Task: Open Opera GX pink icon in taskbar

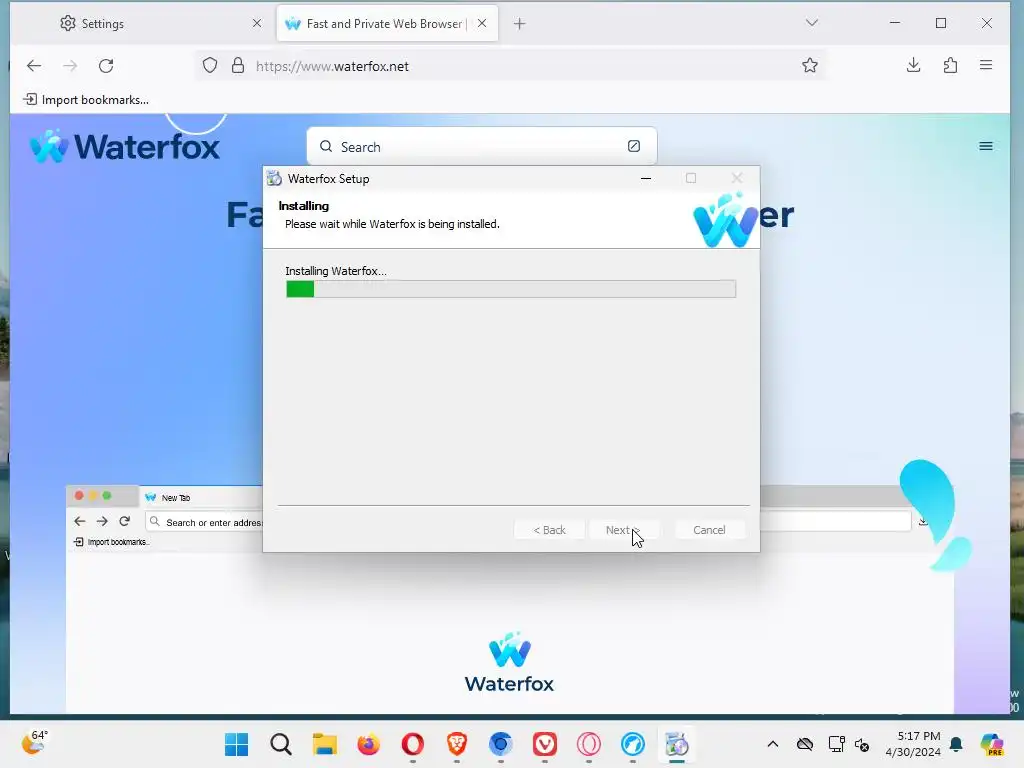Action: (x=588, y=744)
